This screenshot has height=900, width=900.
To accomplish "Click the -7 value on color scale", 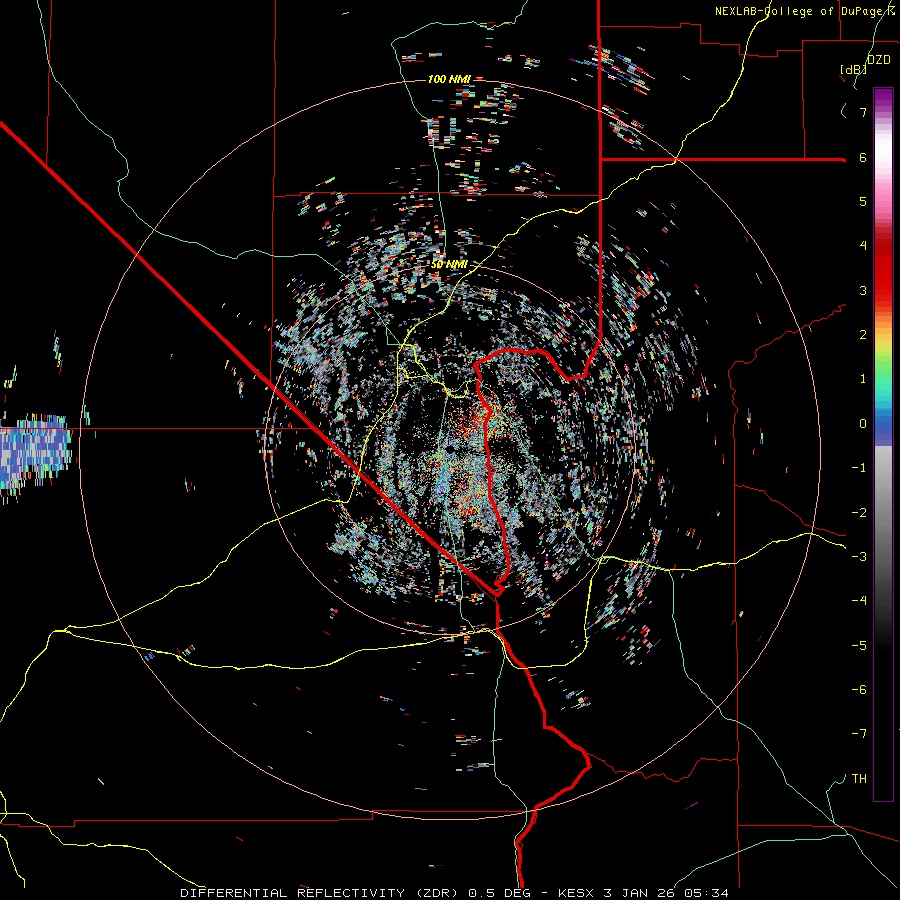I will pos(859,734).
